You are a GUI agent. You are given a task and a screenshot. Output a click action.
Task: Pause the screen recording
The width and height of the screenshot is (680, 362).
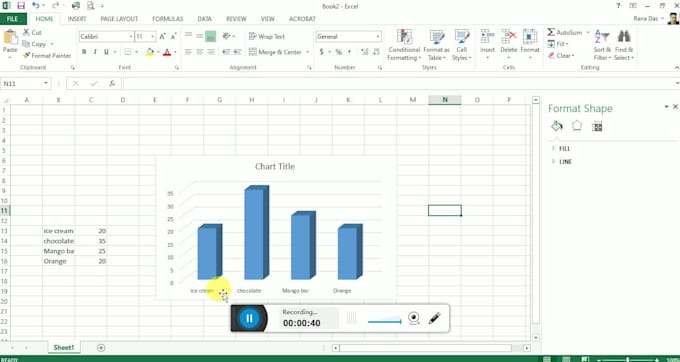pyautogui.click(x=249, y=318)
